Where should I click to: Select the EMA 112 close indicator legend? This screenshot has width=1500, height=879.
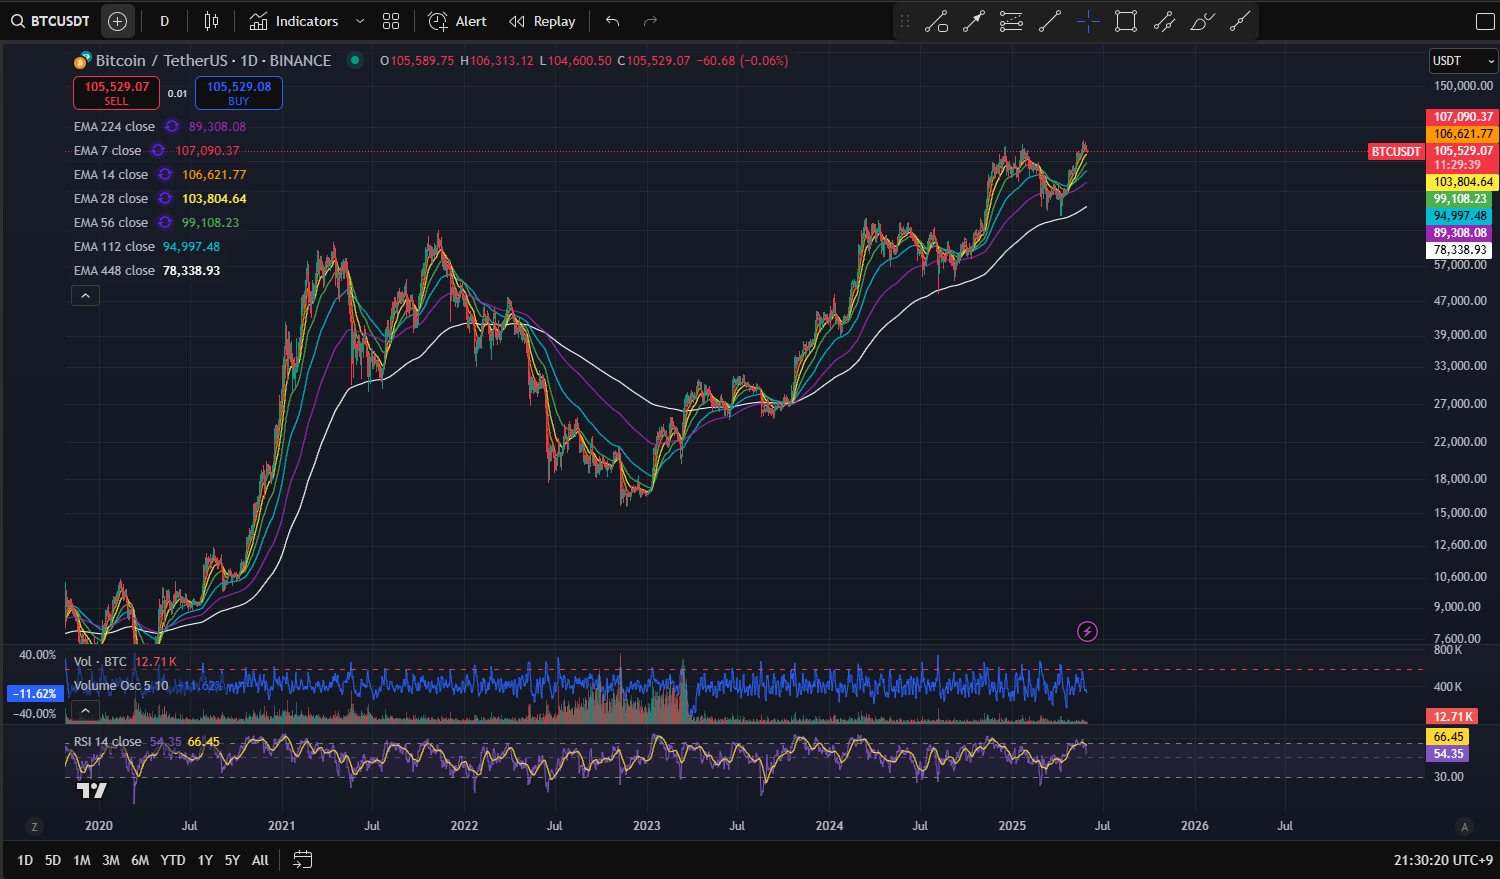[114, 247]
